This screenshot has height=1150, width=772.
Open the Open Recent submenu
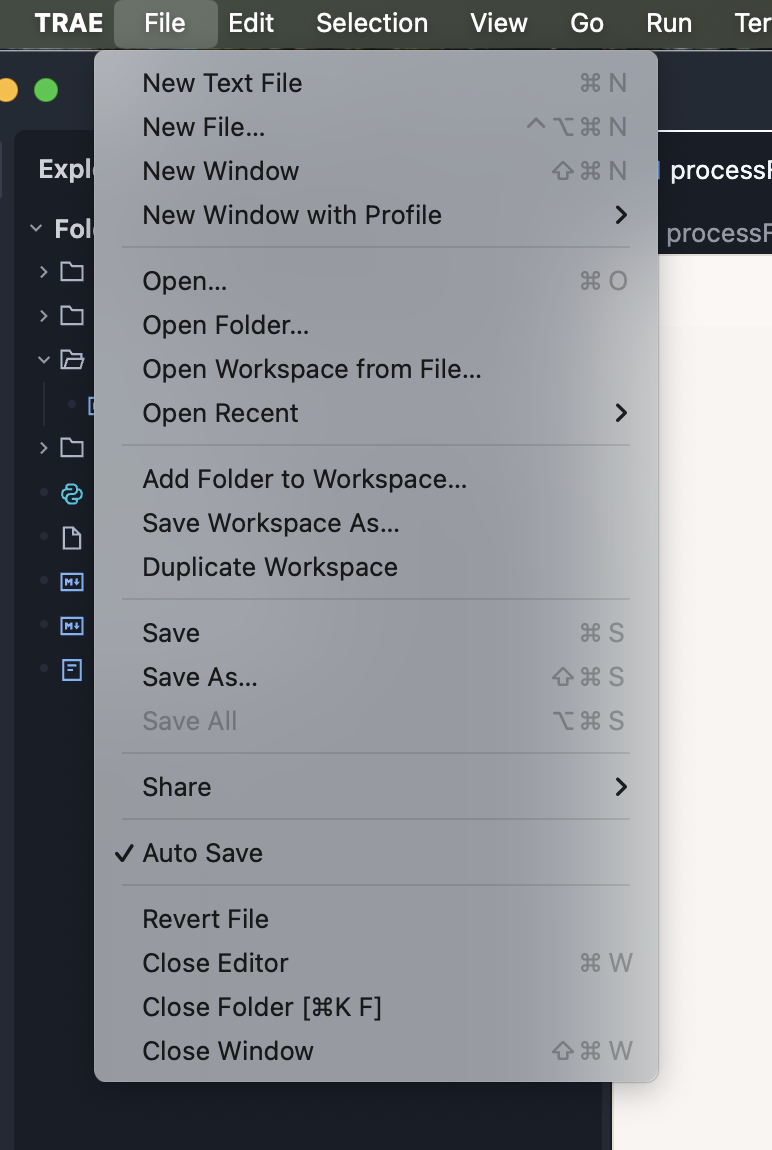[222, 413]
